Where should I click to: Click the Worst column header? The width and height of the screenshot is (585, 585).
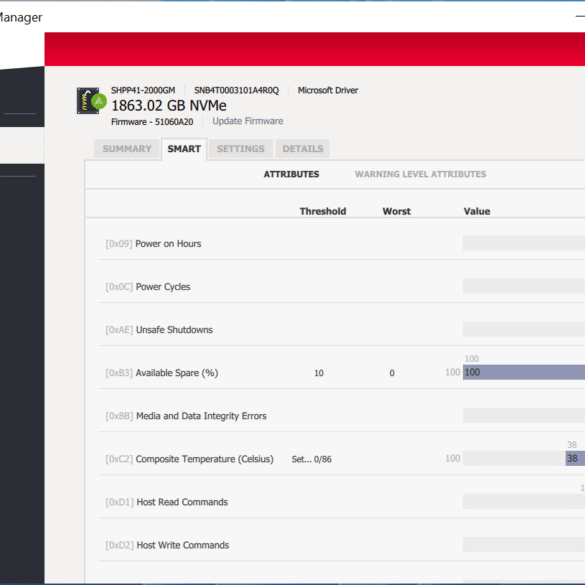pos(397,211)
